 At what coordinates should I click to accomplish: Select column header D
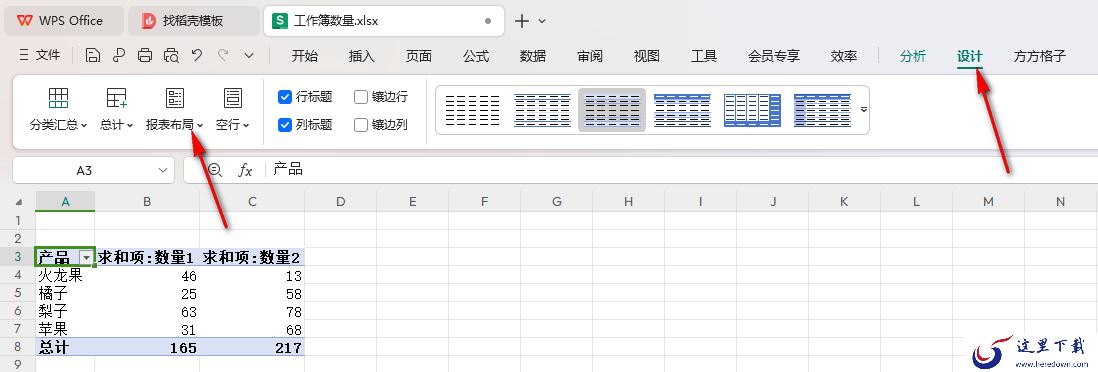340,202
